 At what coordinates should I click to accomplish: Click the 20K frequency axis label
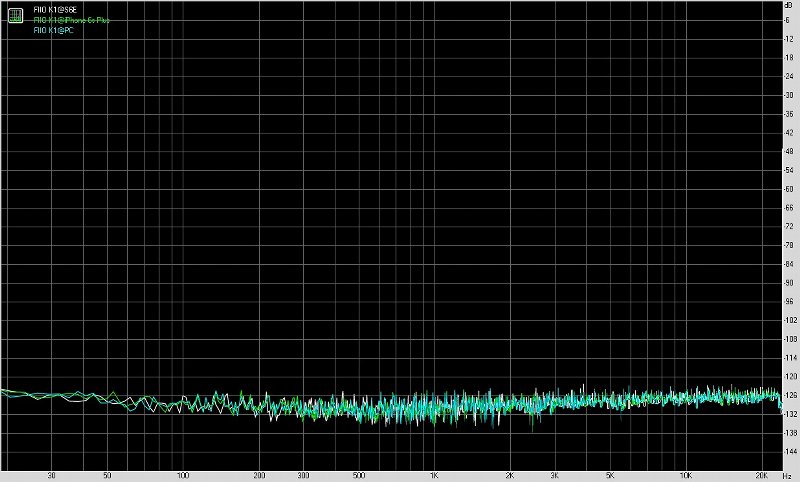tap(761, 475)
